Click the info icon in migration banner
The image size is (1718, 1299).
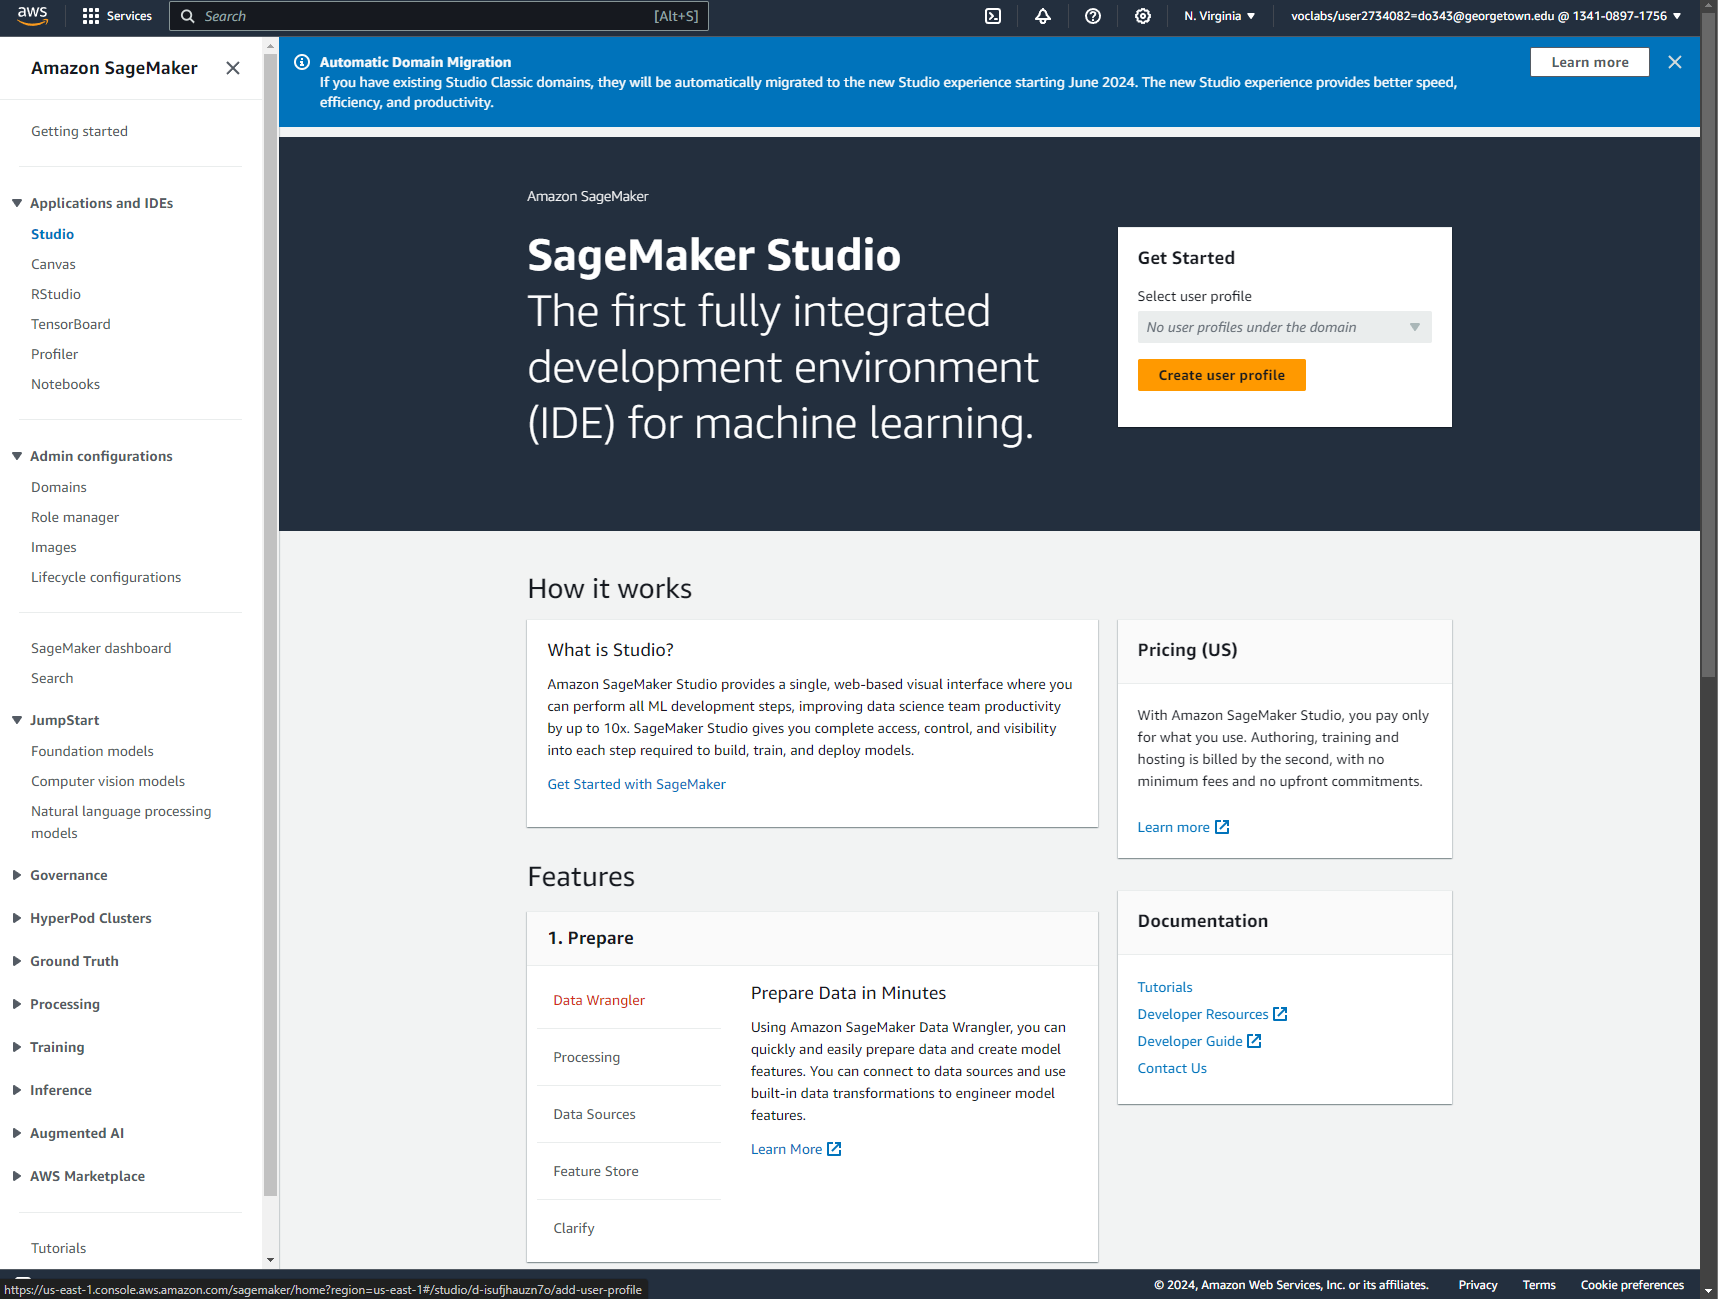click(x=302, y=62)
